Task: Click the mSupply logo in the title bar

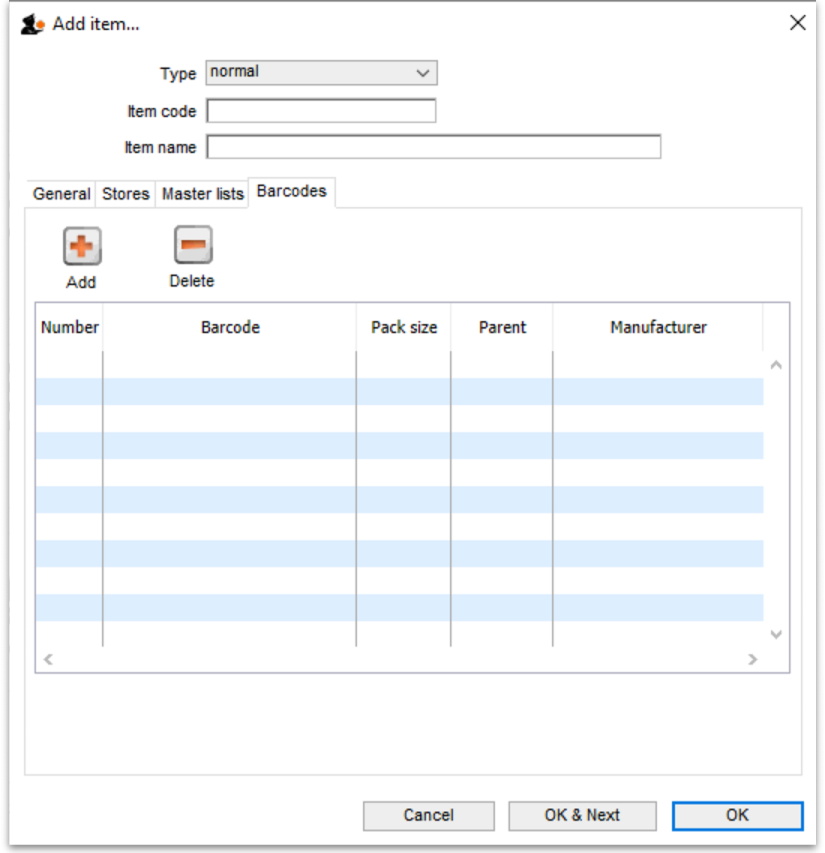Action: tap(32, 24)
